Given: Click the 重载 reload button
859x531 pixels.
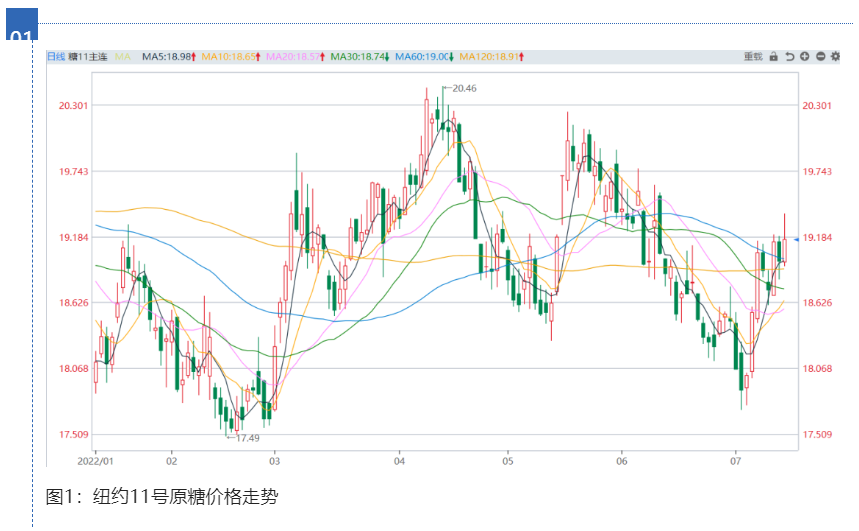Looking at the screenshot, I should tap(752, 57).
